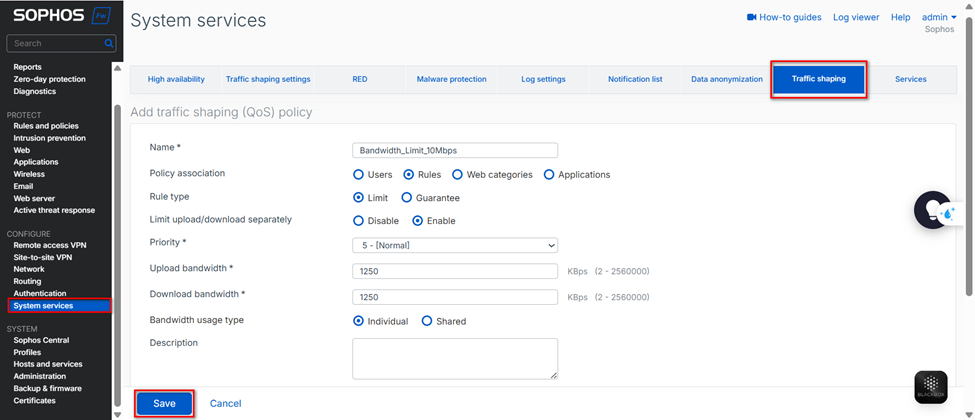Open Rules and policies in sidebar

click(46, 126)
